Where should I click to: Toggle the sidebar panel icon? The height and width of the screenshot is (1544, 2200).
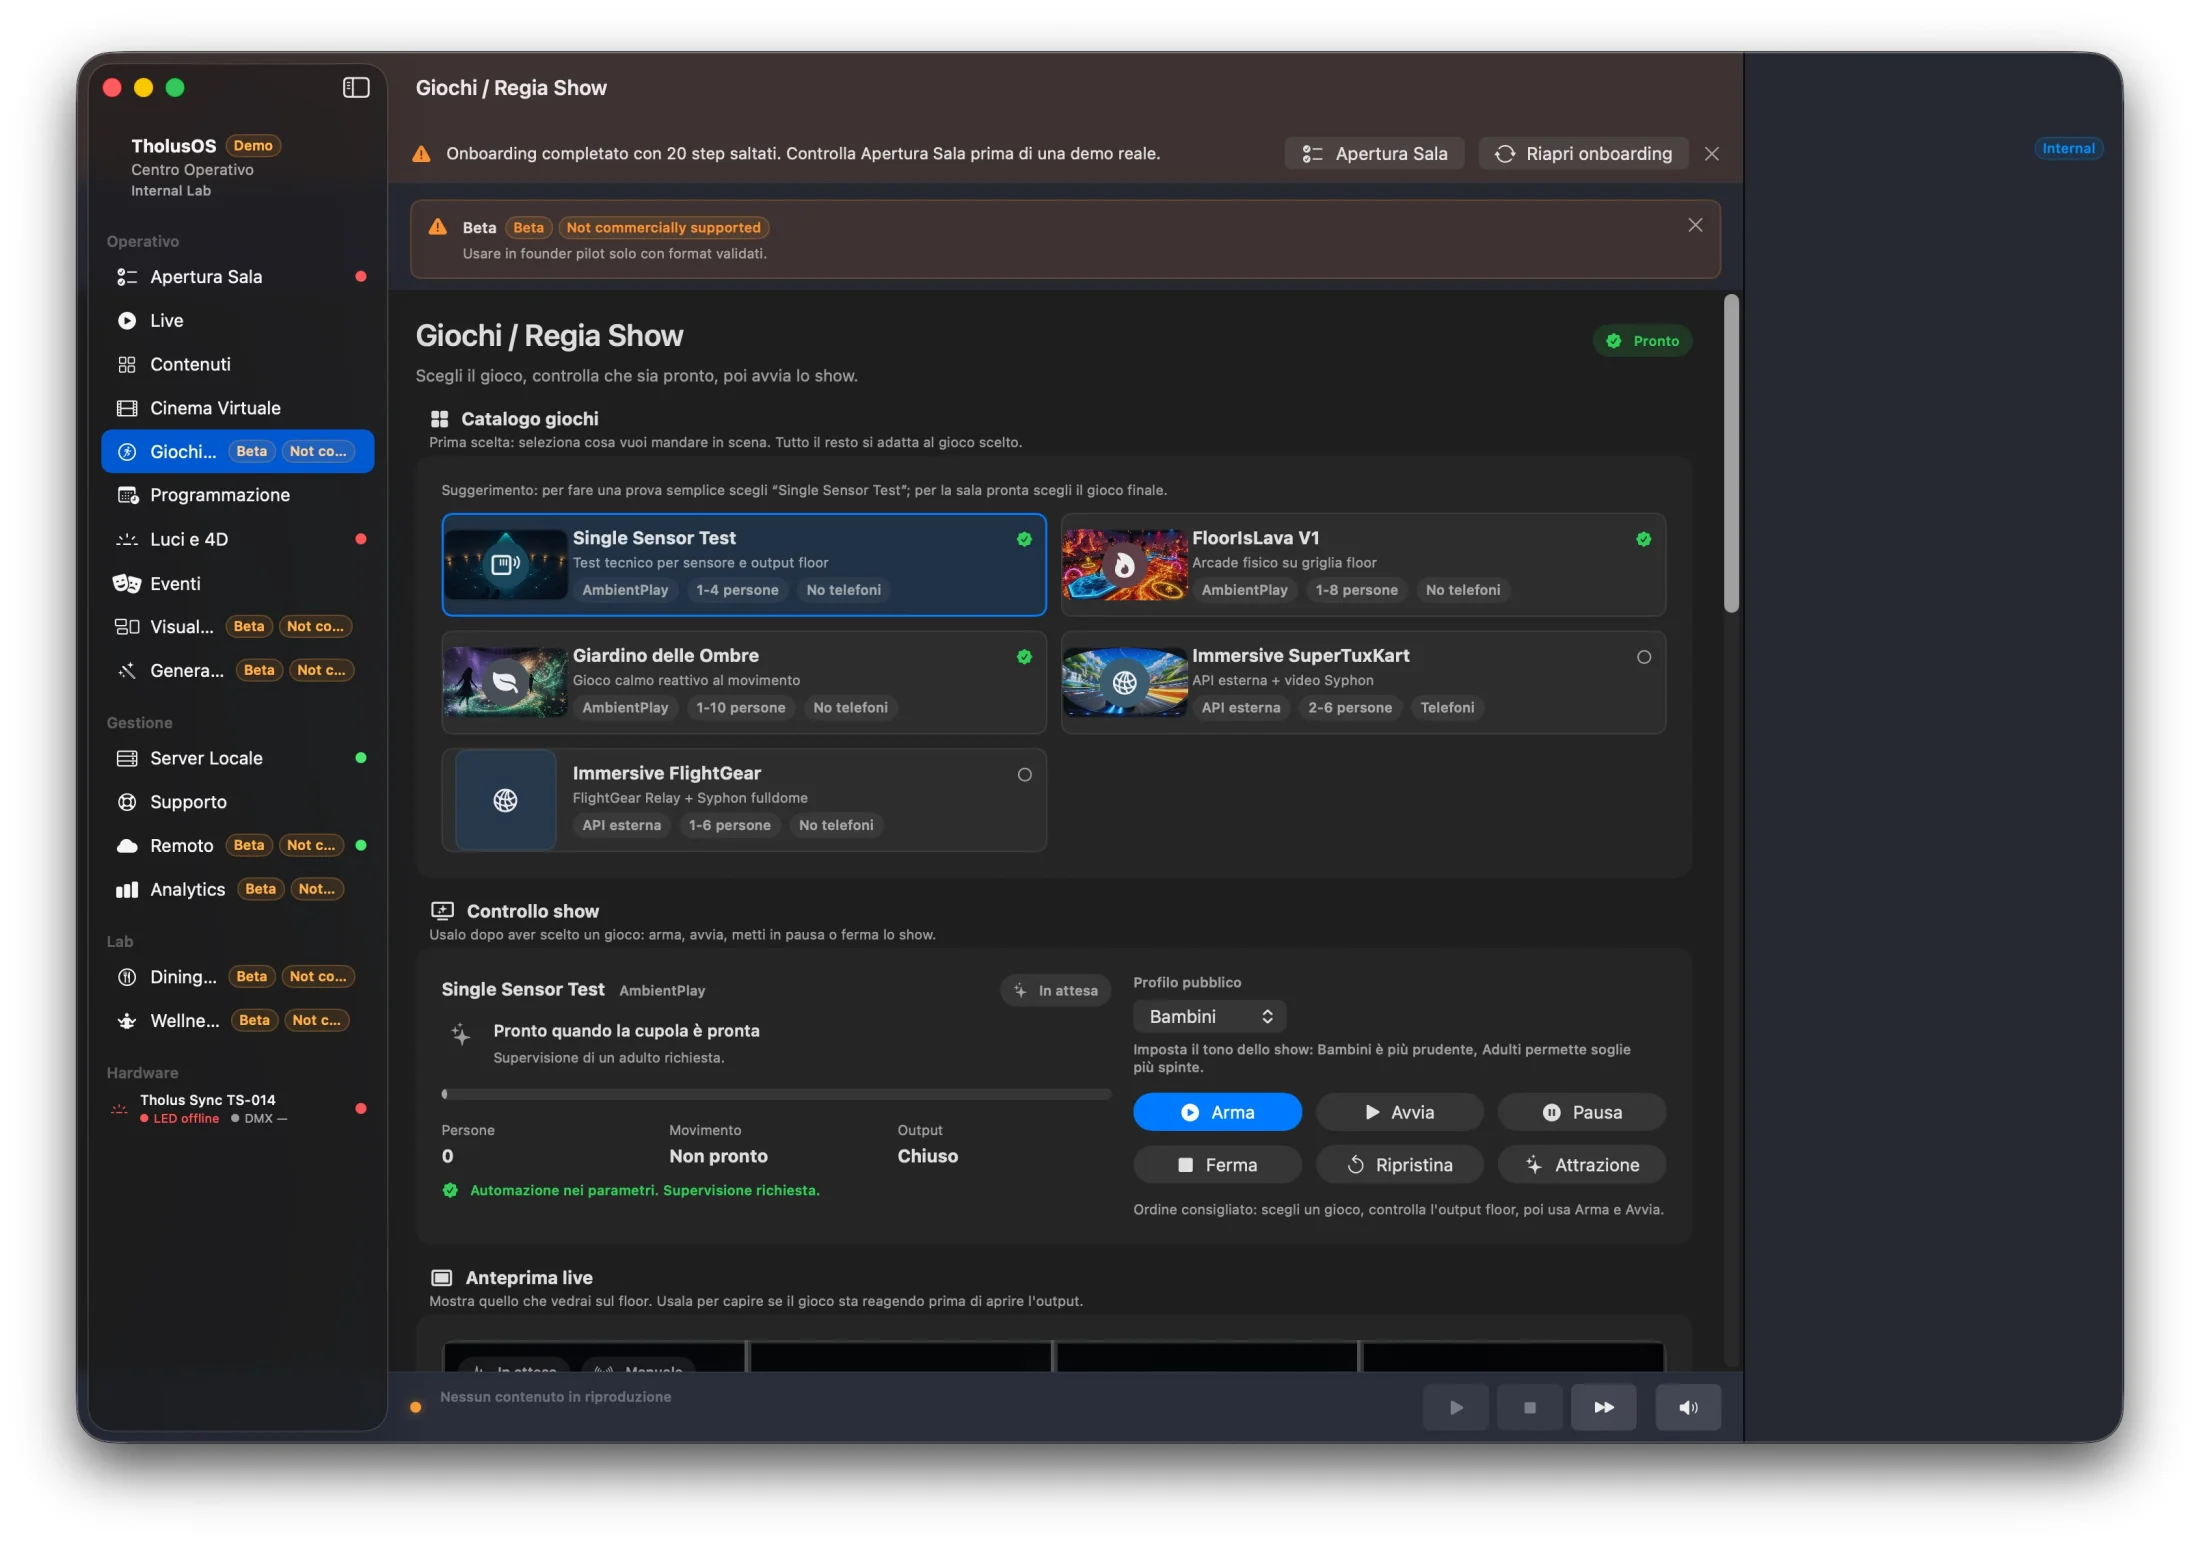(x=356, y=88)
